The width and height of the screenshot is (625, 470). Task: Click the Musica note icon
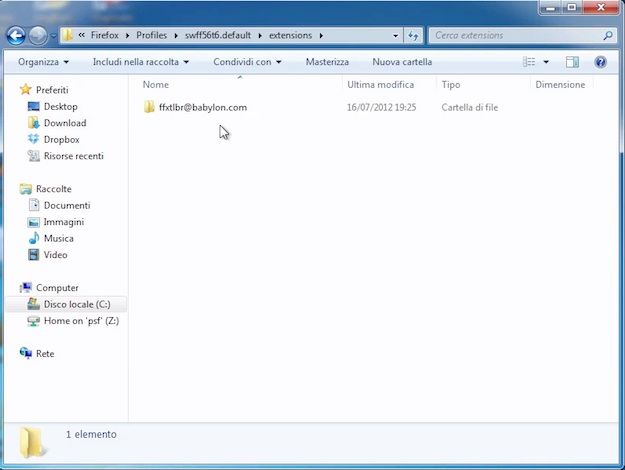point(34,238)
